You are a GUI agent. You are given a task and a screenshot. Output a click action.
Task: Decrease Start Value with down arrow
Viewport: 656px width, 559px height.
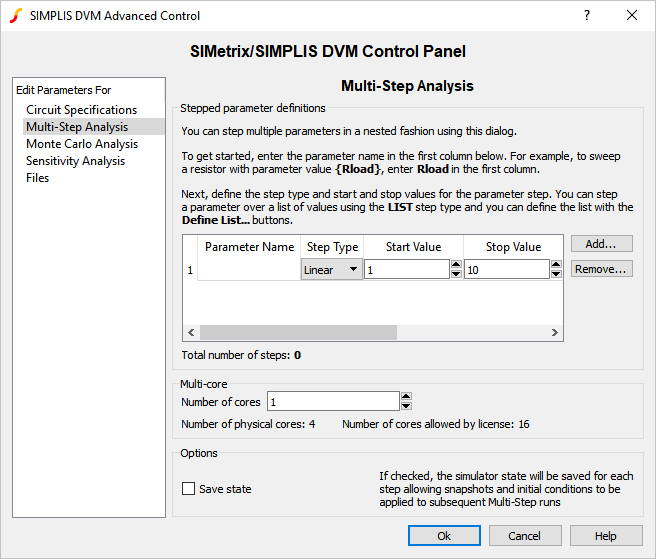click(456, 274)
